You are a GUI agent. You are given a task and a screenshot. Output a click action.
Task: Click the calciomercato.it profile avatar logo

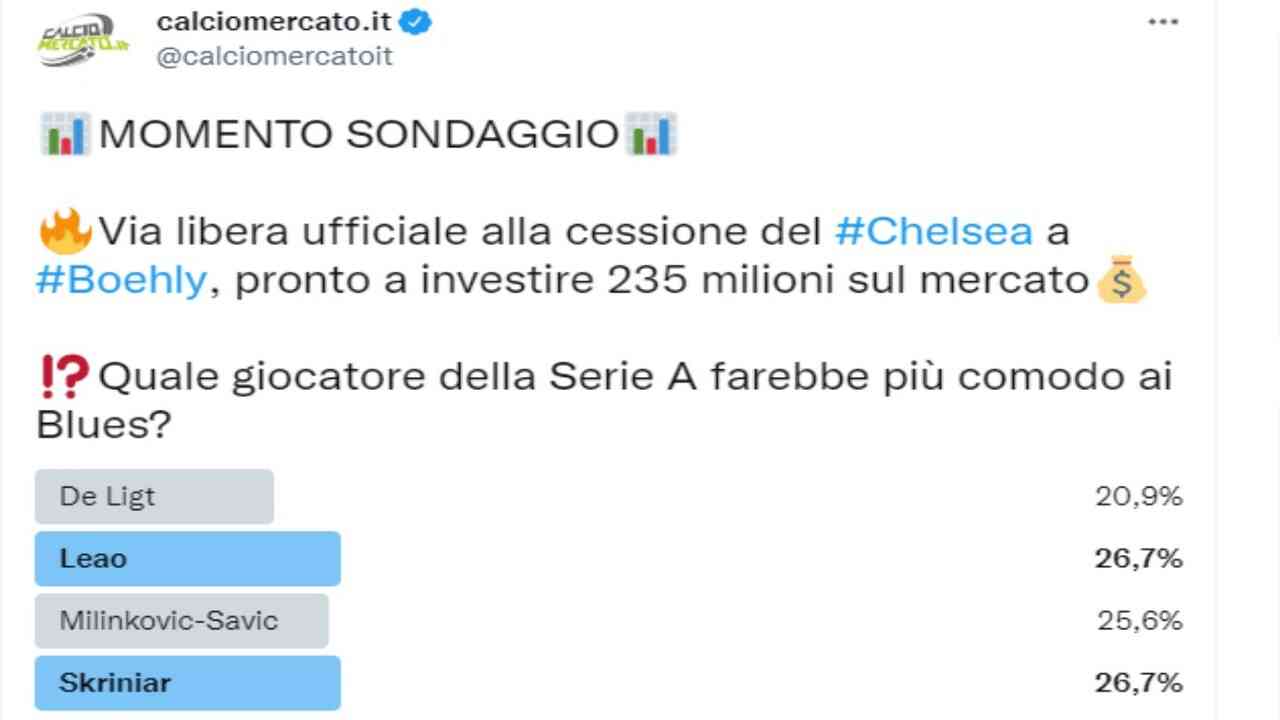click(84, 41)
